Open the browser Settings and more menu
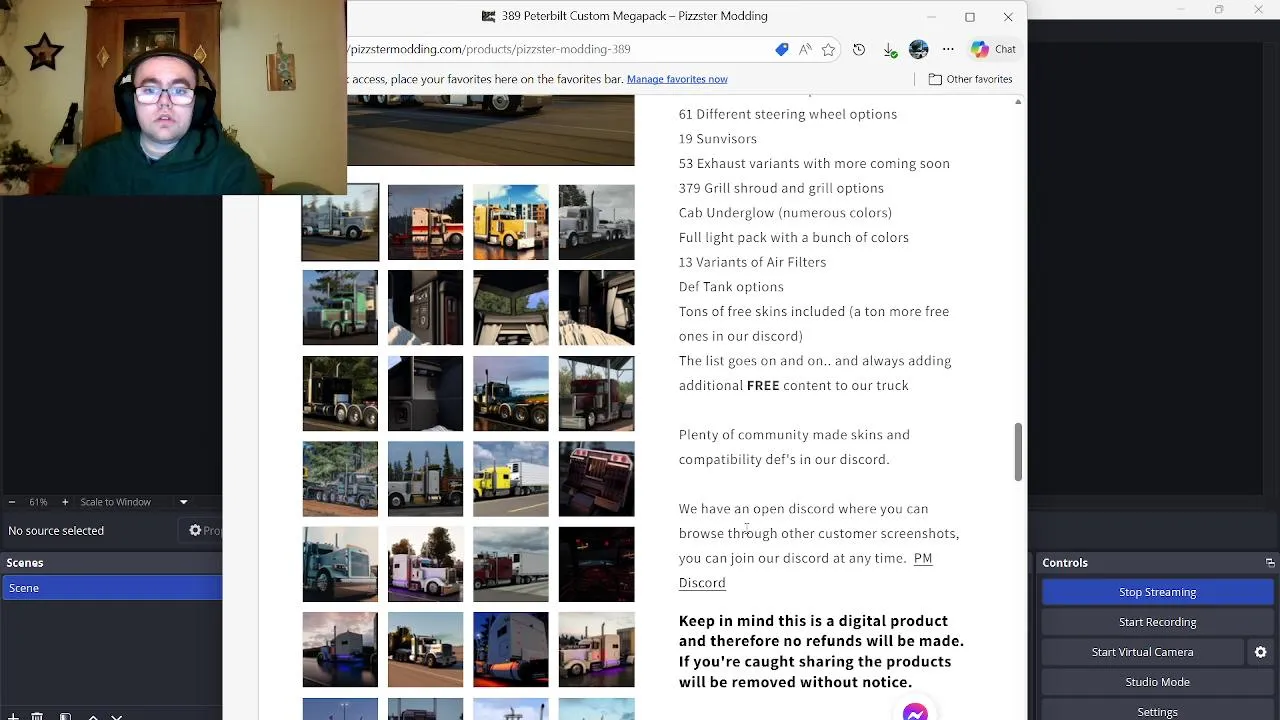The image size is (1280, 720). [x=948, y=49]
